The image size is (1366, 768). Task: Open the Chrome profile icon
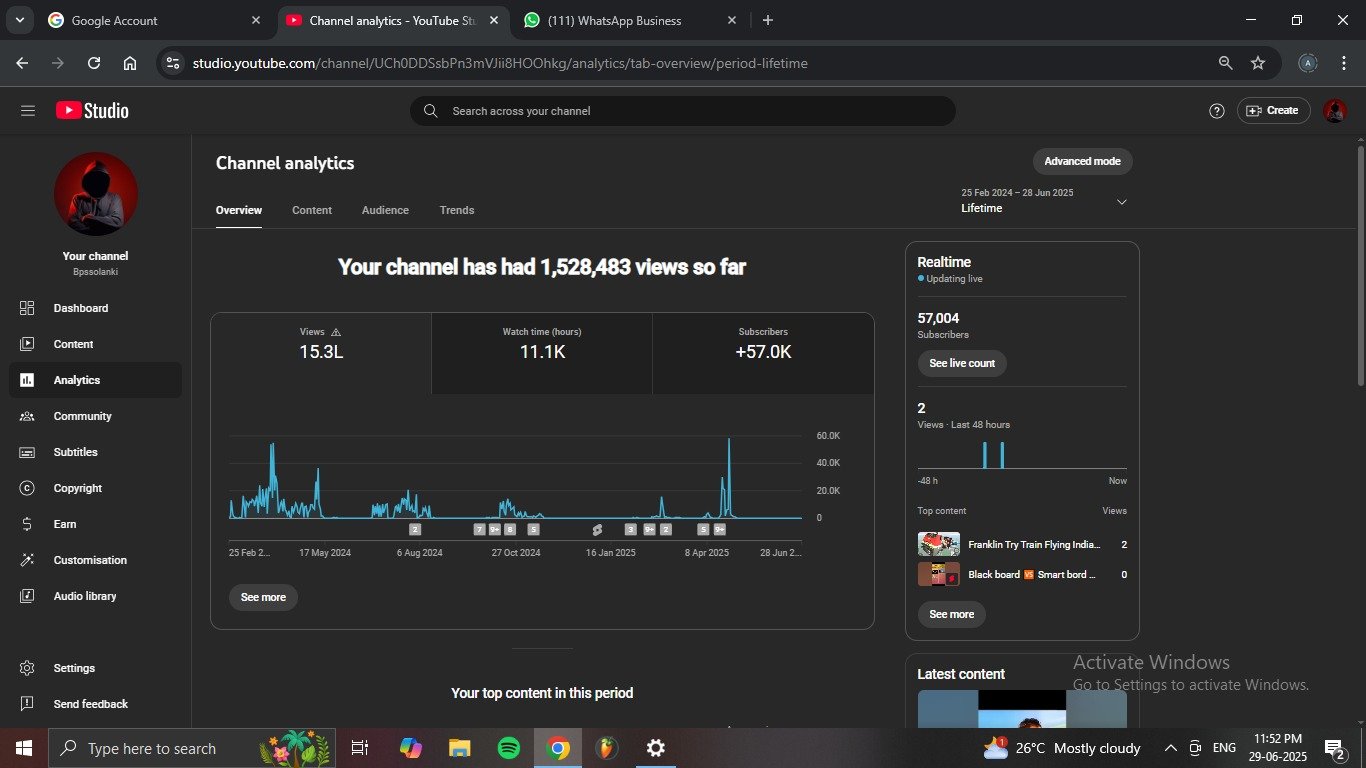(x=1308, y=63)
